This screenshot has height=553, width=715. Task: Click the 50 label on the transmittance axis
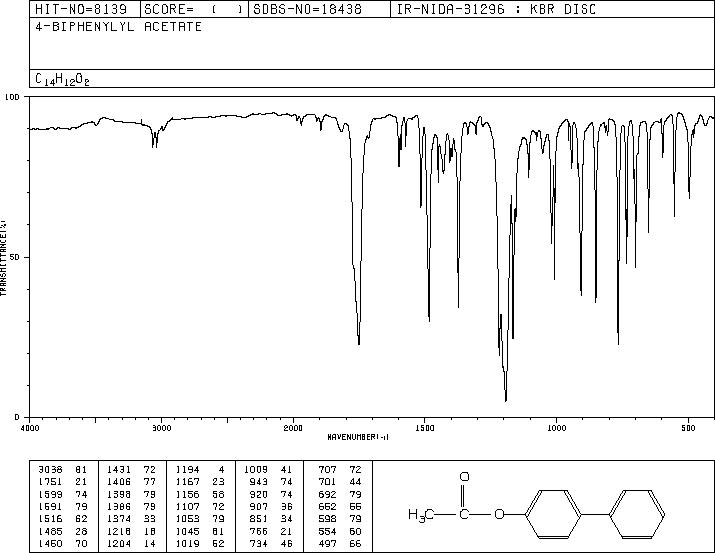[16, 257]
